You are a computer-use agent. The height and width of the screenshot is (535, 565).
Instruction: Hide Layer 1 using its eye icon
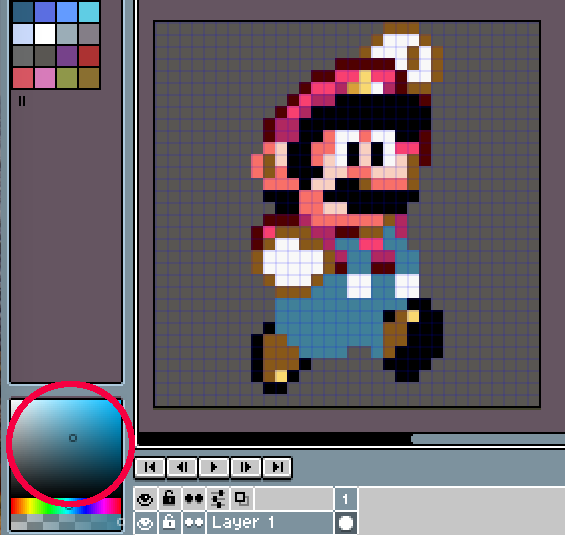145,522
